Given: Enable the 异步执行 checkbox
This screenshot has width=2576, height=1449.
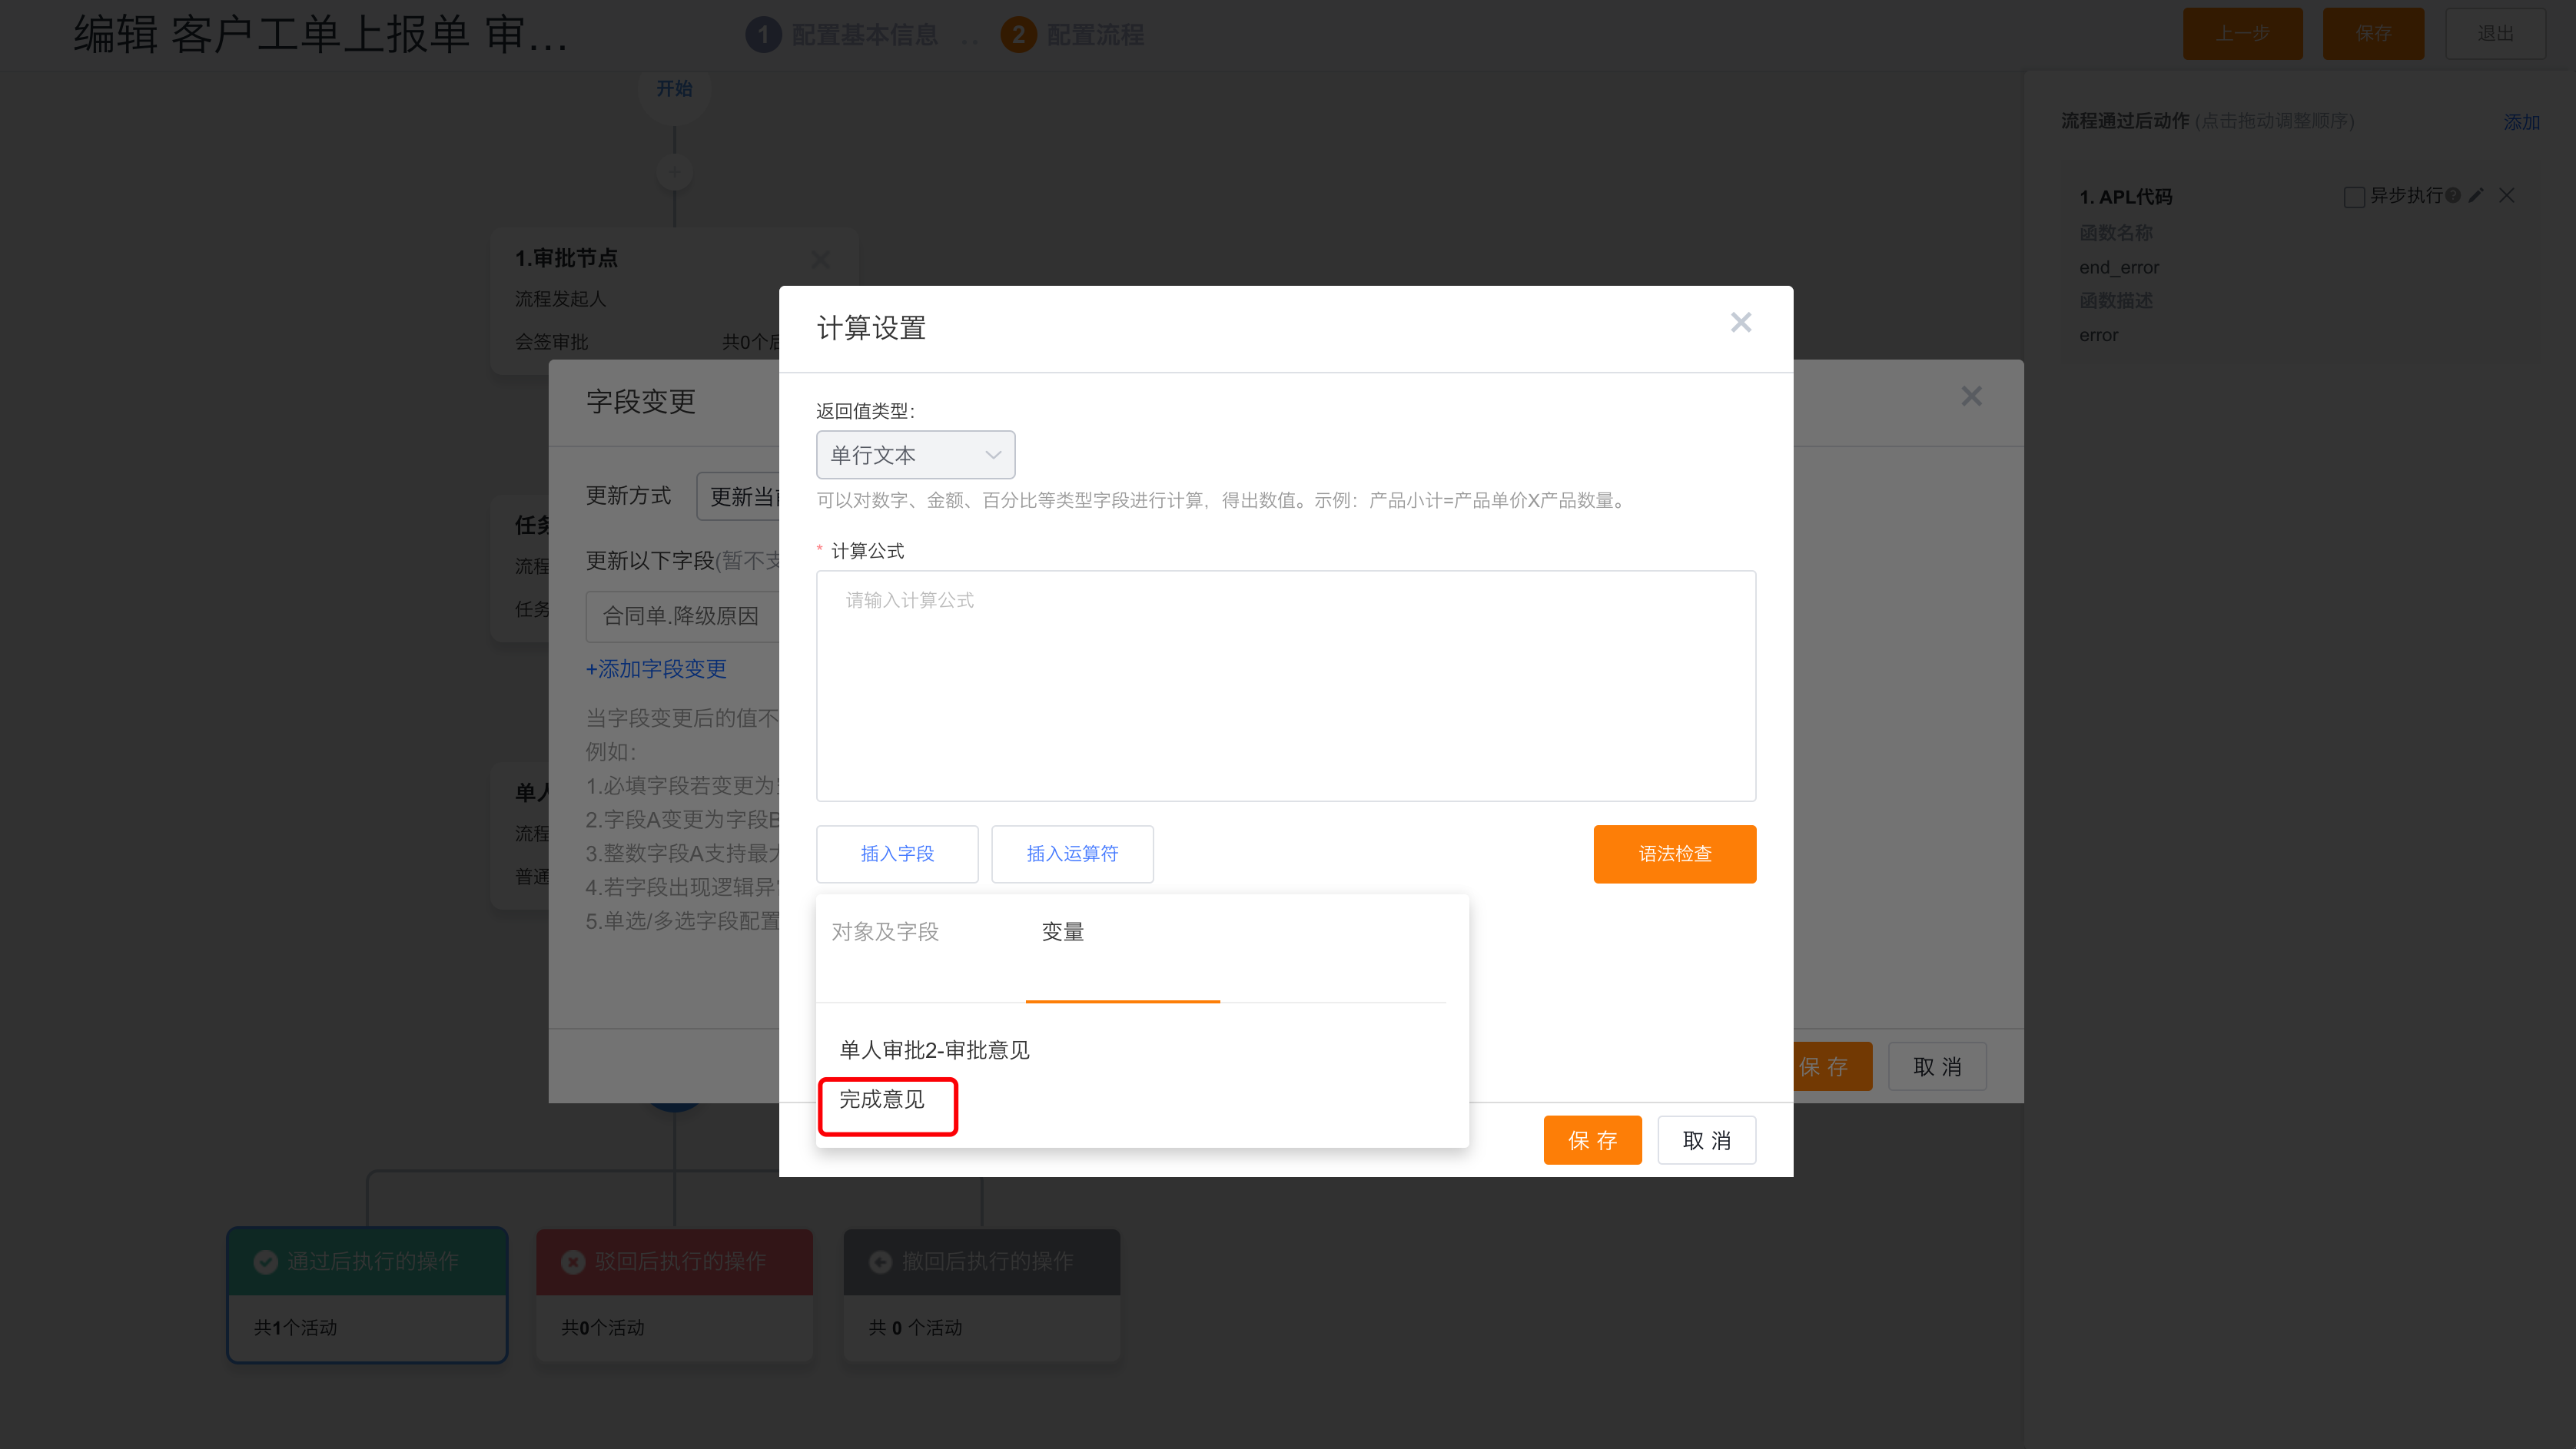Looking at the screenshot, I should click(2353, 196).
